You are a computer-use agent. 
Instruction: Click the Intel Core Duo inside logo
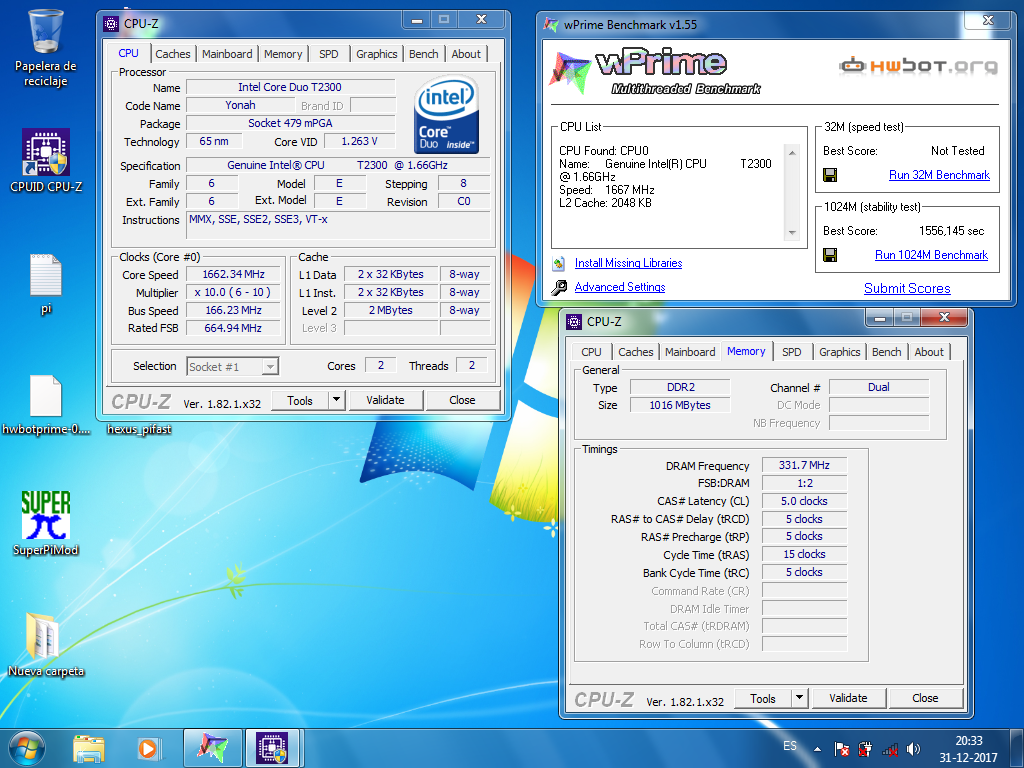coord(446,116)
